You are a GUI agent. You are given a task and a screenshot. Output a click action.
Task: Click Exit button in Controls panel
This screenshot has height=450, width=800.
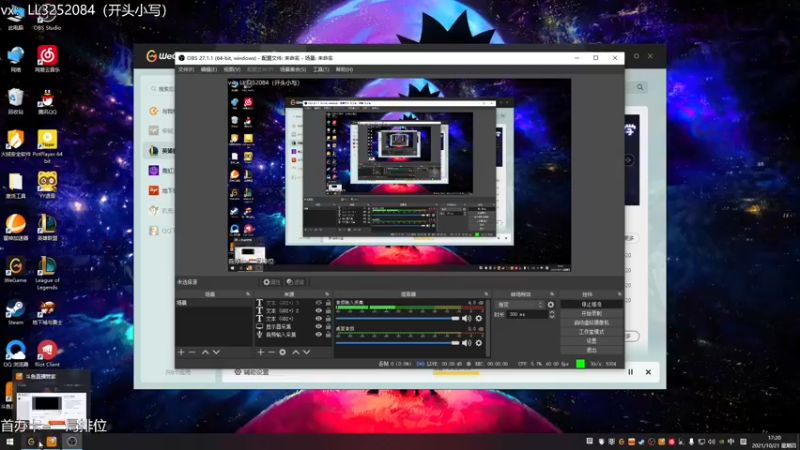591,350
